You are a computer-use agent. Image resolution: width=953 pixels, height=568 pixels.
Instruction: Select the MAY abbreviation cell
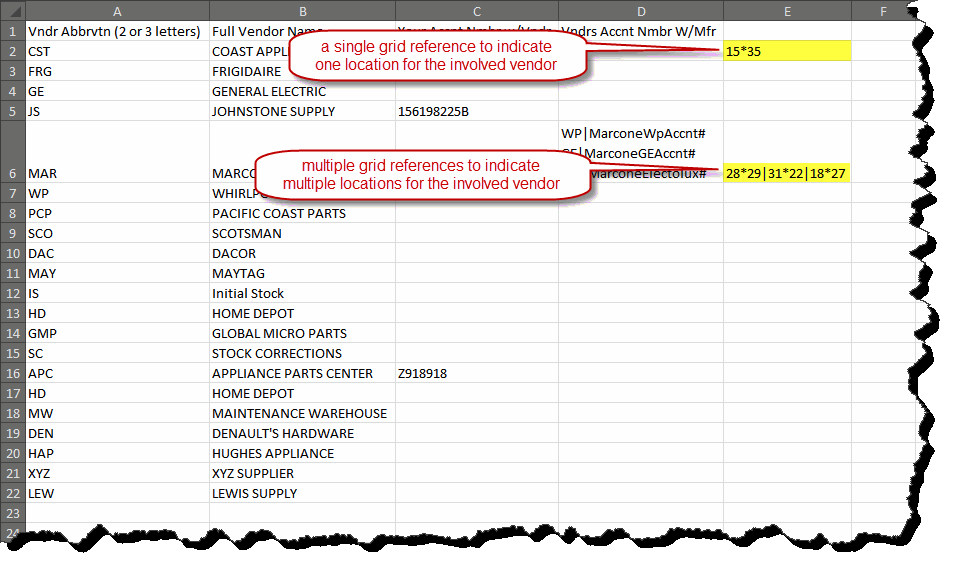pos(117,273)
